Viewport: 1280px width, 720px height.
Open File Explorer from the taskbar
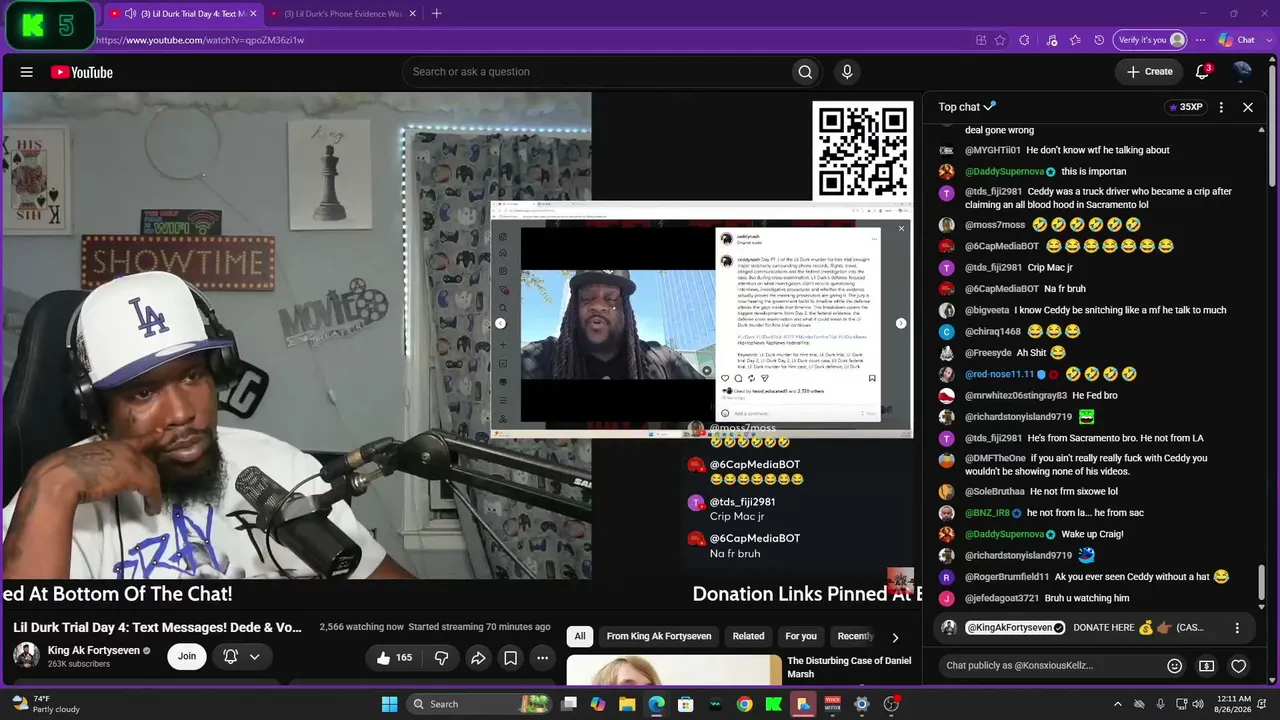coord(627,704)
